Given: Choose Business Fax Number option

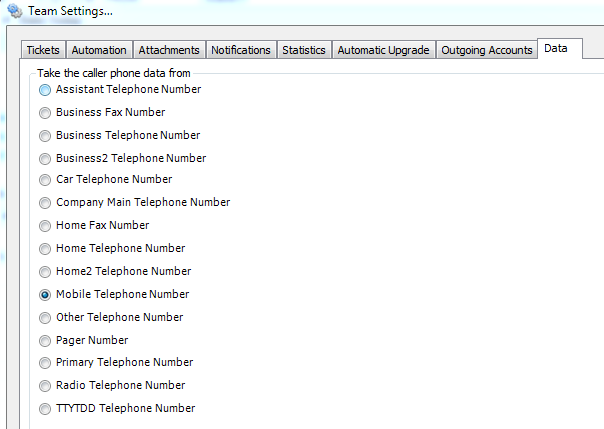Looking at the screenshot, I should [x=45, y=113].
